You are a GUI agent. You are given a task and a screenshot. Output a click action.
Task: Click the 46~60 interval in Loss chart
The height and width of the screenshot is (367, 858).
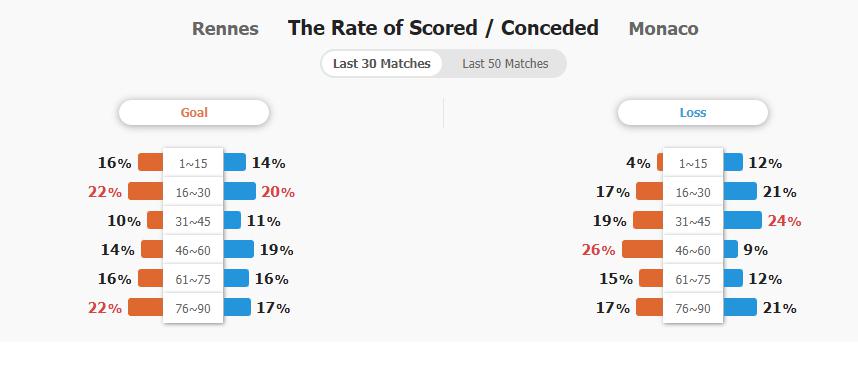pos(693,250)
